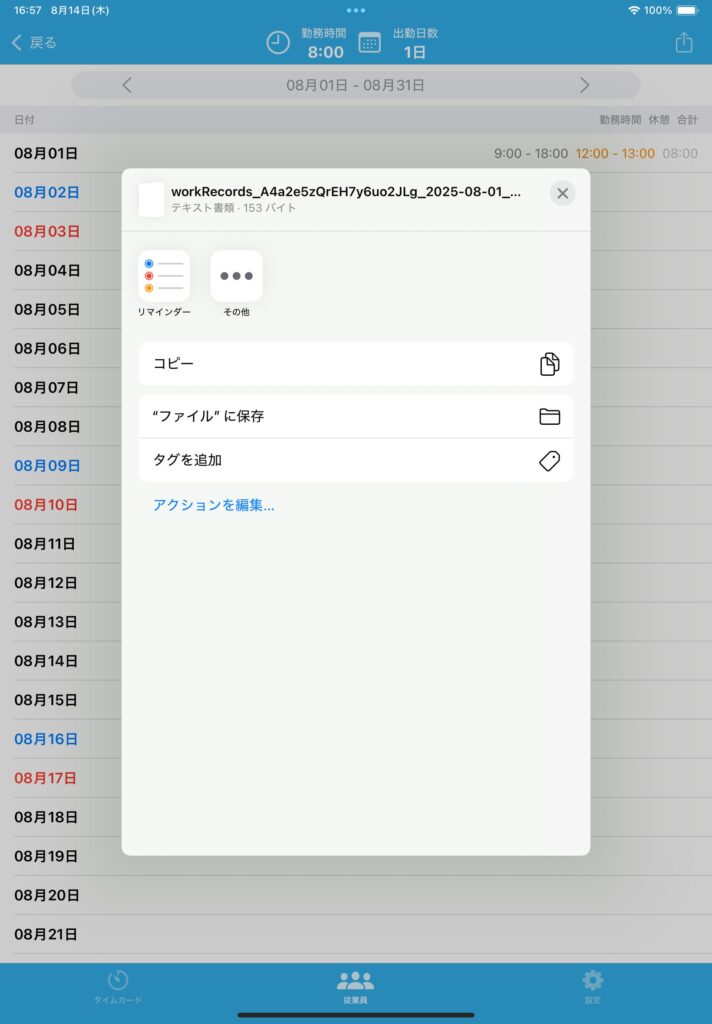The height and width of the screenshot is (1024, 712).
Task: Go back with 戻る button
Action: (34, 43)
